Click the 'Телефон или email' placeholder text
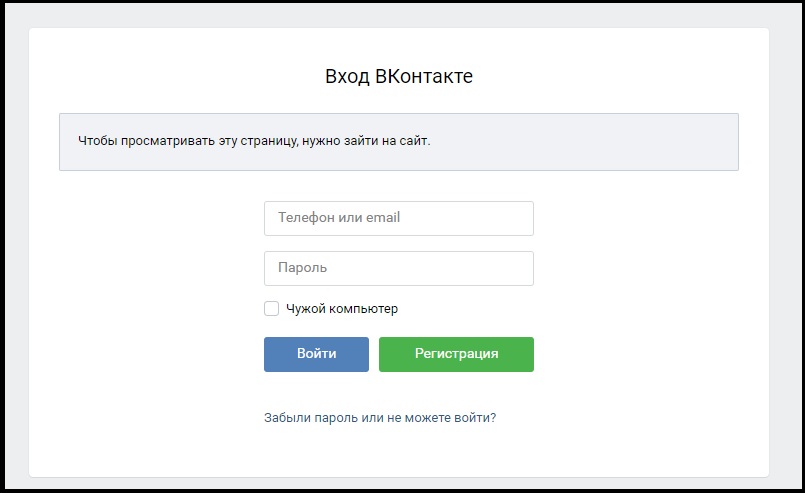The width and height of the screenshot is (805, 493). pyautogui.click(x=339, y=217)
